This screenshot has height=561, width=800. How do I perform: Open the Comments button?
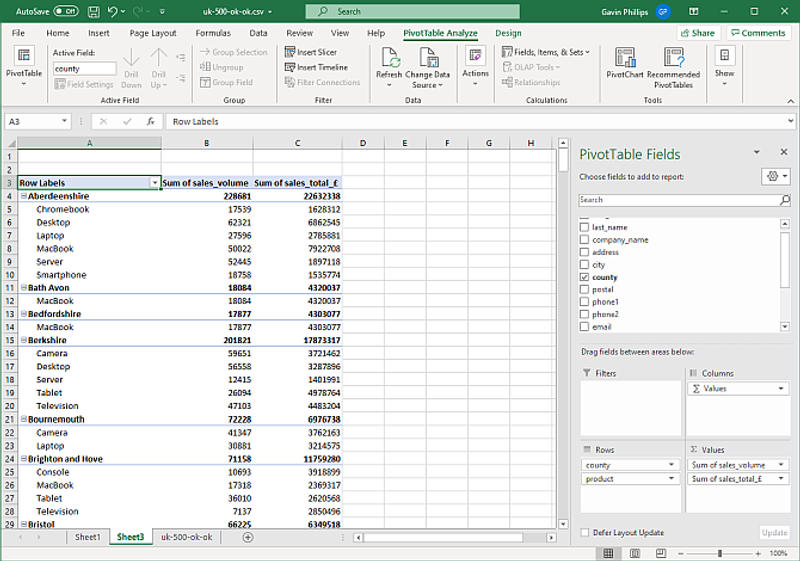(x=757, y=33)
